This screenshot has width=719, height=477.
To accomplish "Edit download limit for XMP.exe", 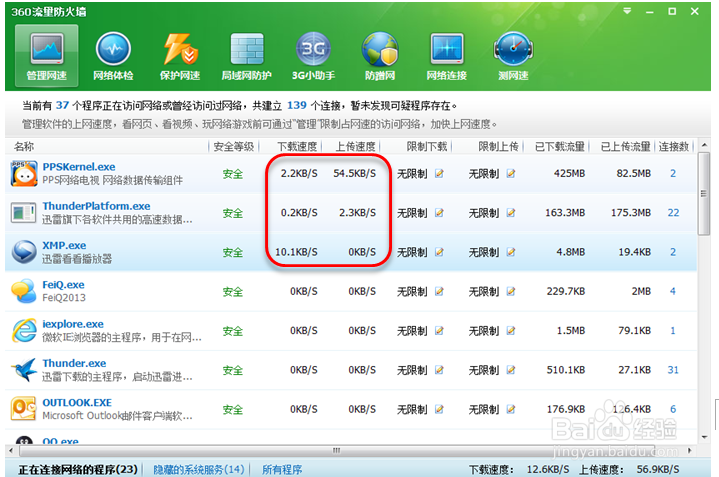I will click(x=439, y=252).
